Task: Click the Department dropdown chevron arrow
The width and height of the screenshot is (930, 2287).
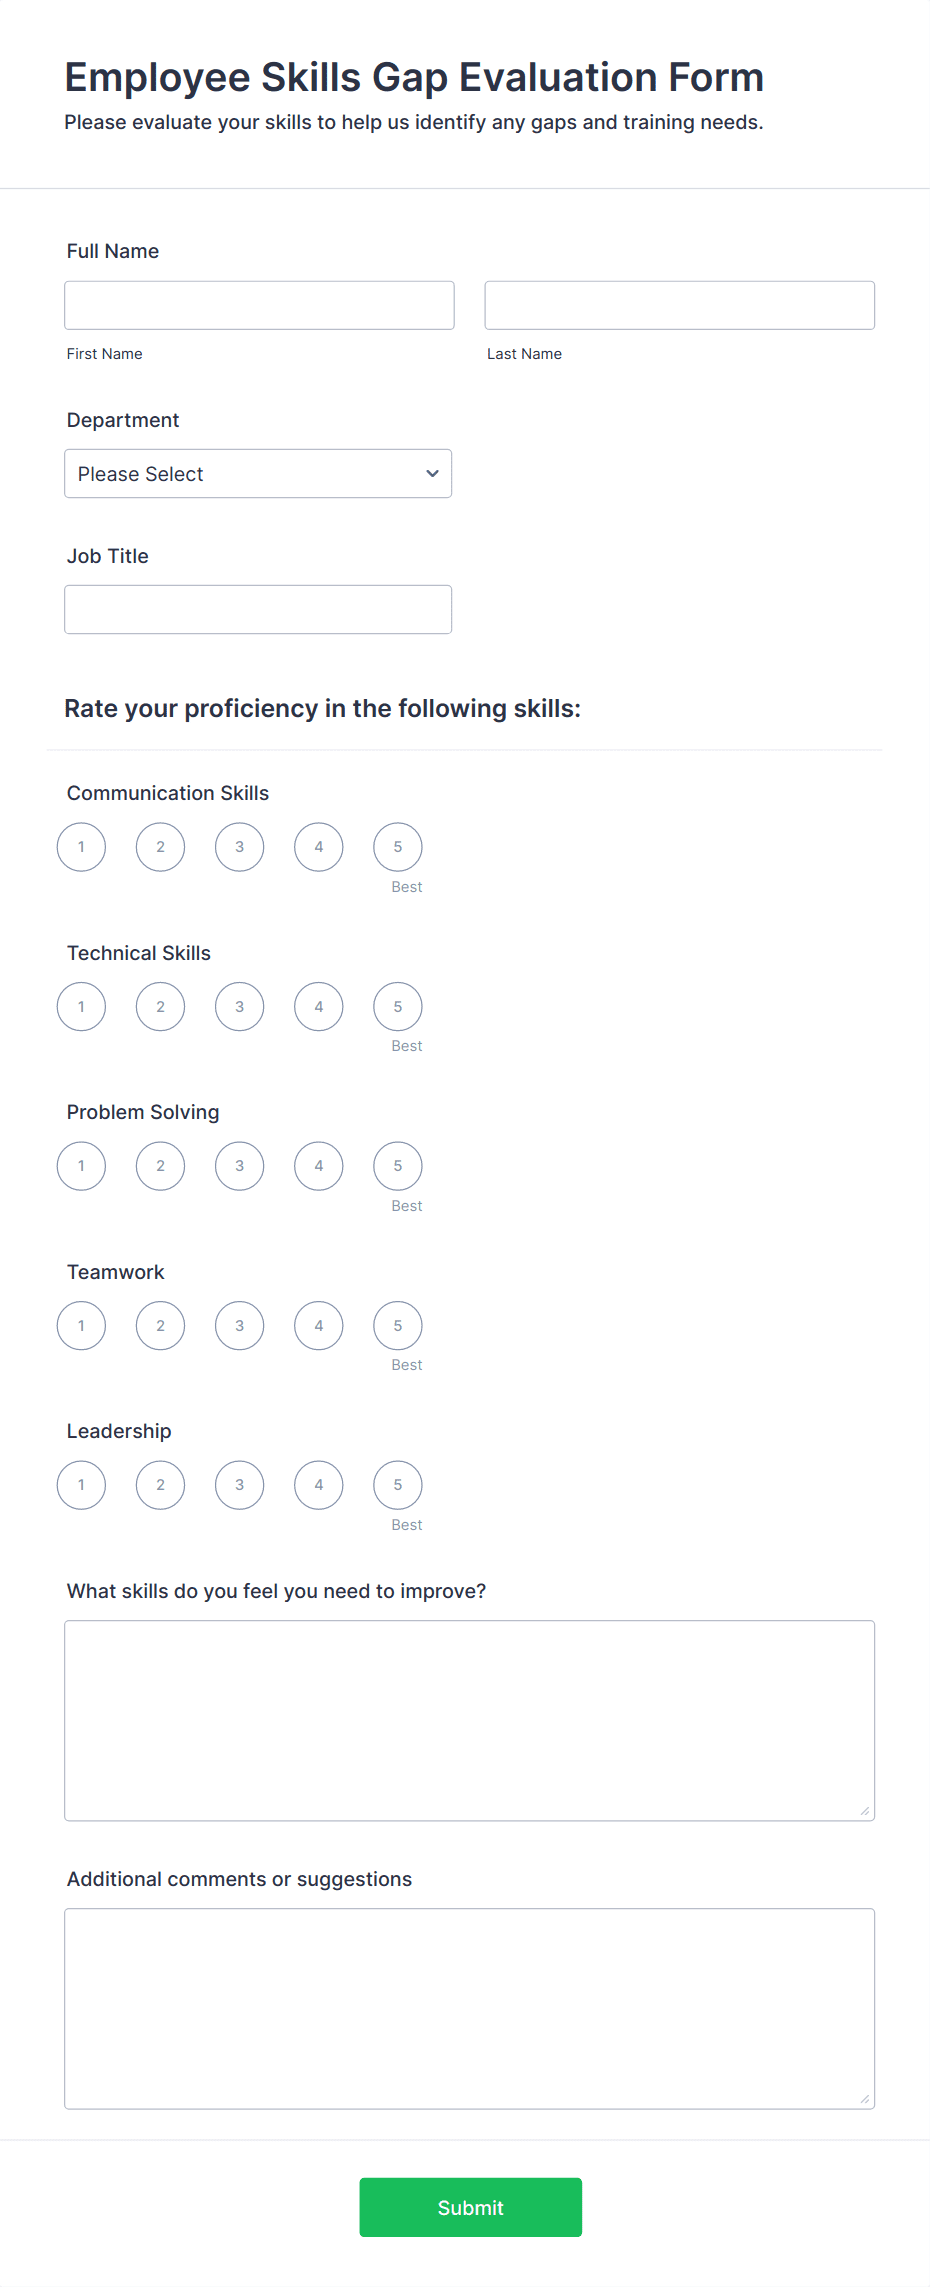Action: pos(432,474)
